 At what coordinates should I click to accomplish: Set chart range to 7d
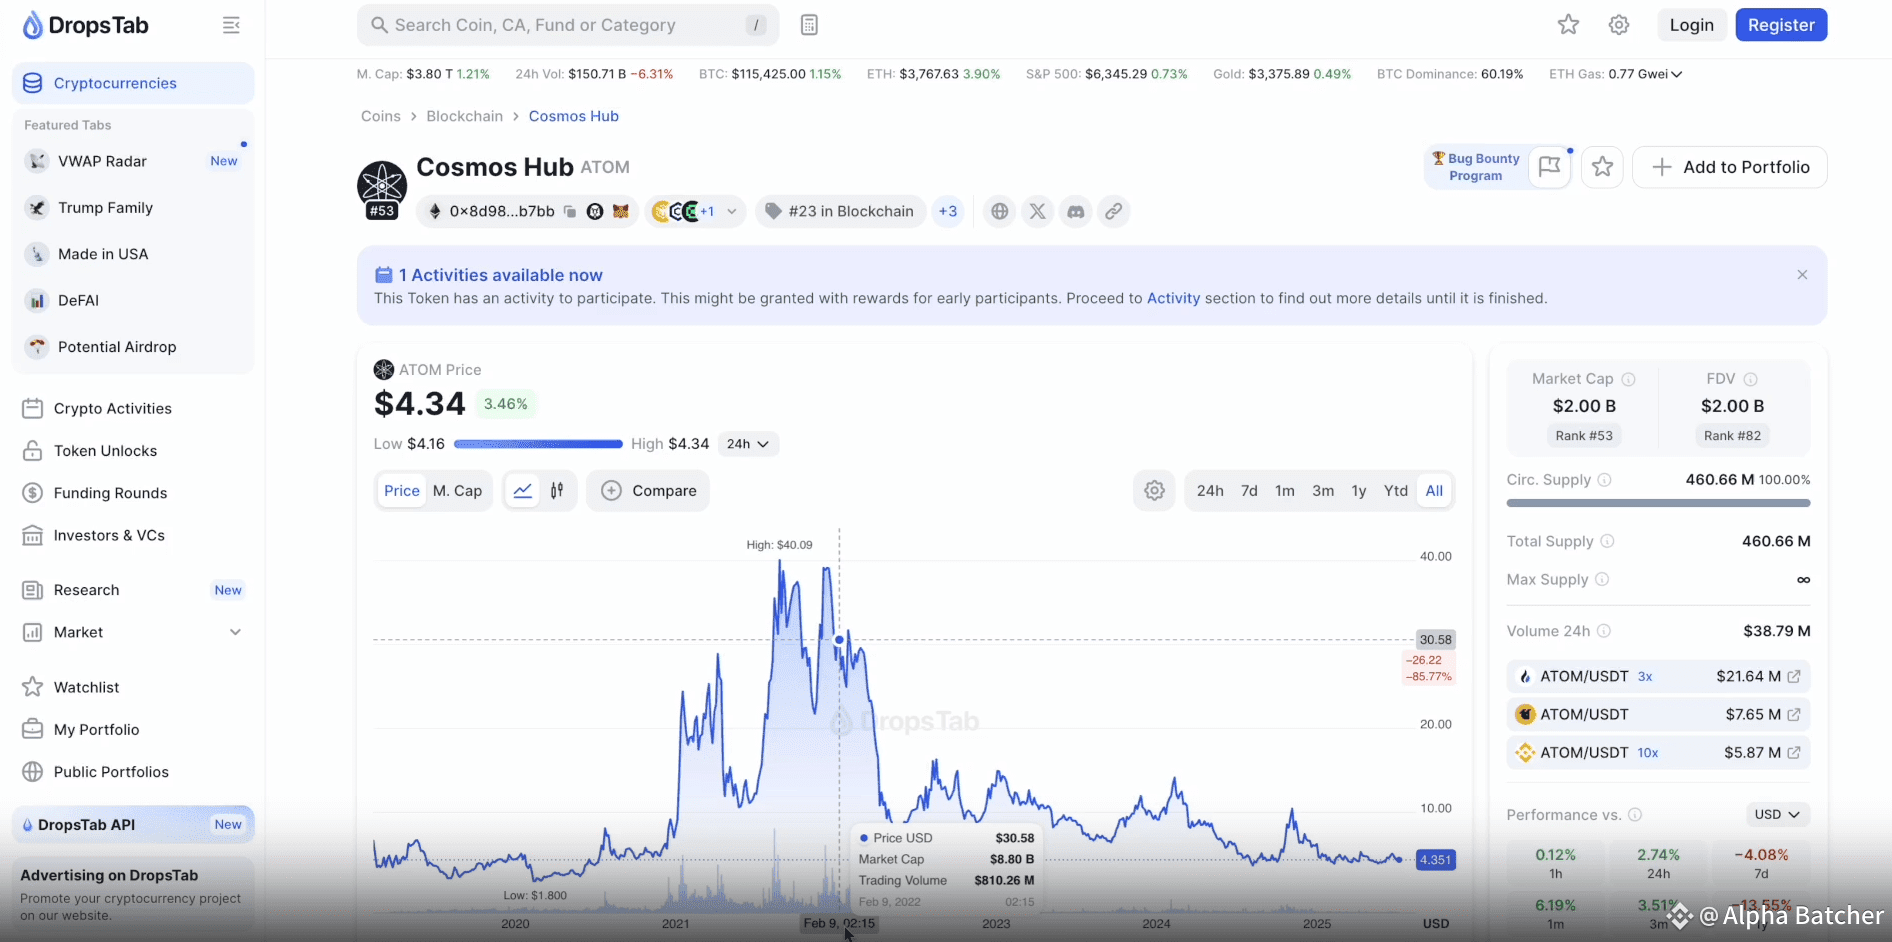pyautogui.click(x=1249, y=491)
